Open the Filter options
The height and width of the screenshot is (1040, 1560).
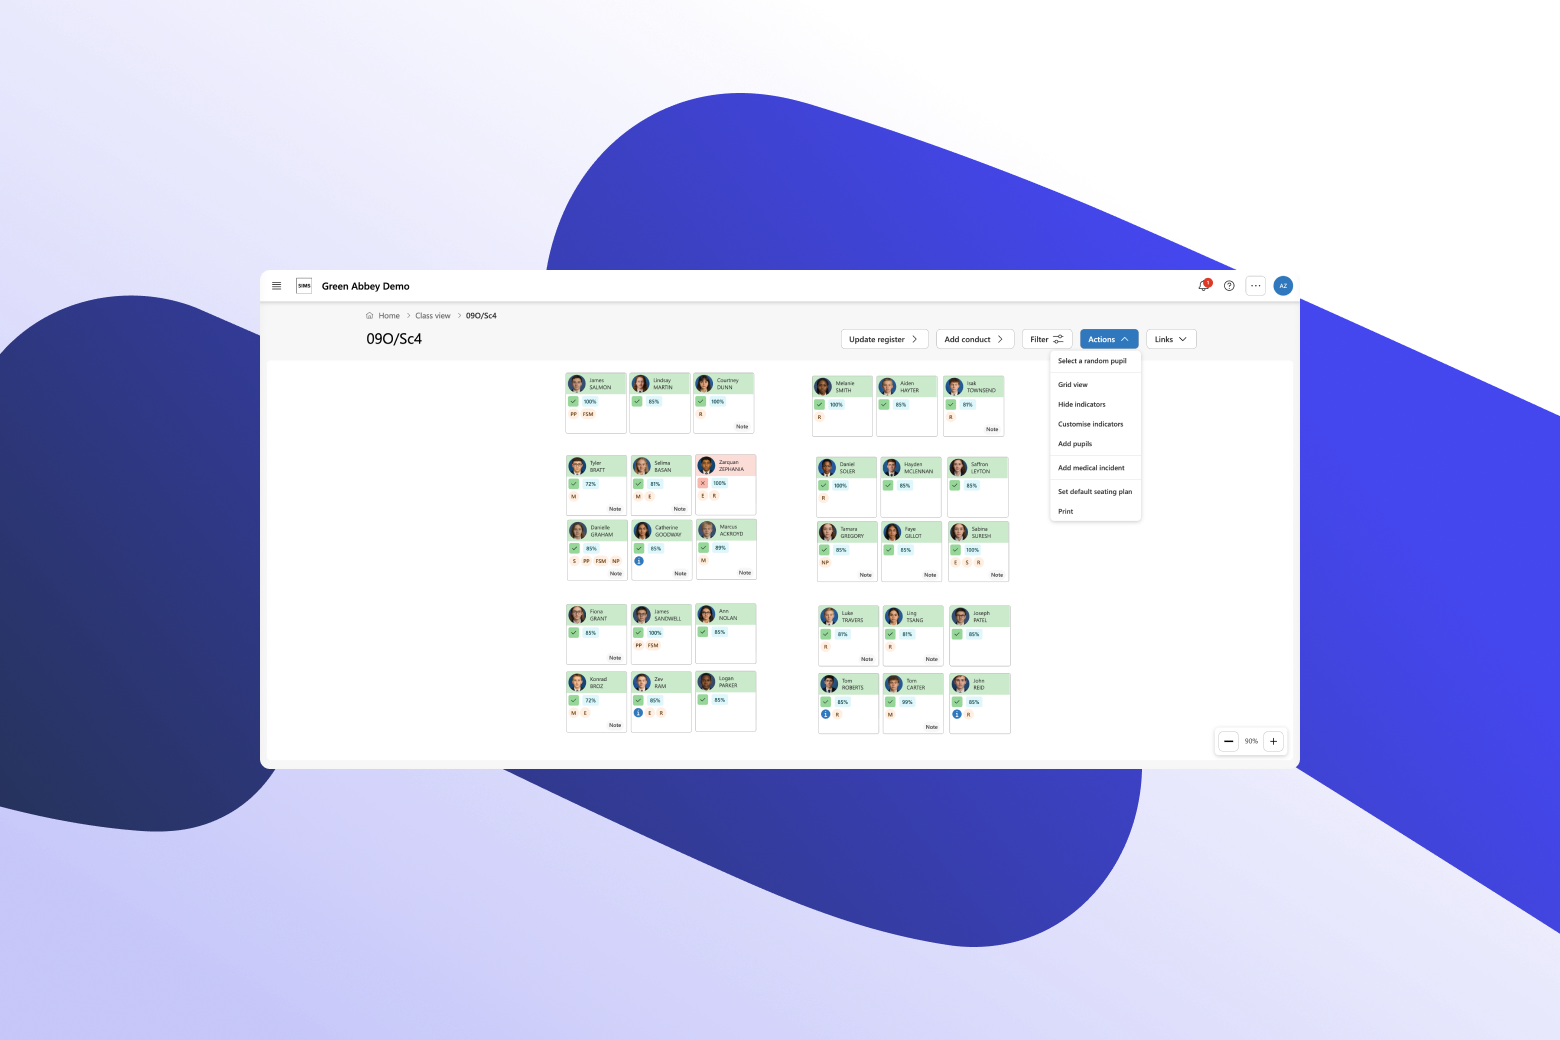click(1047, 339)
